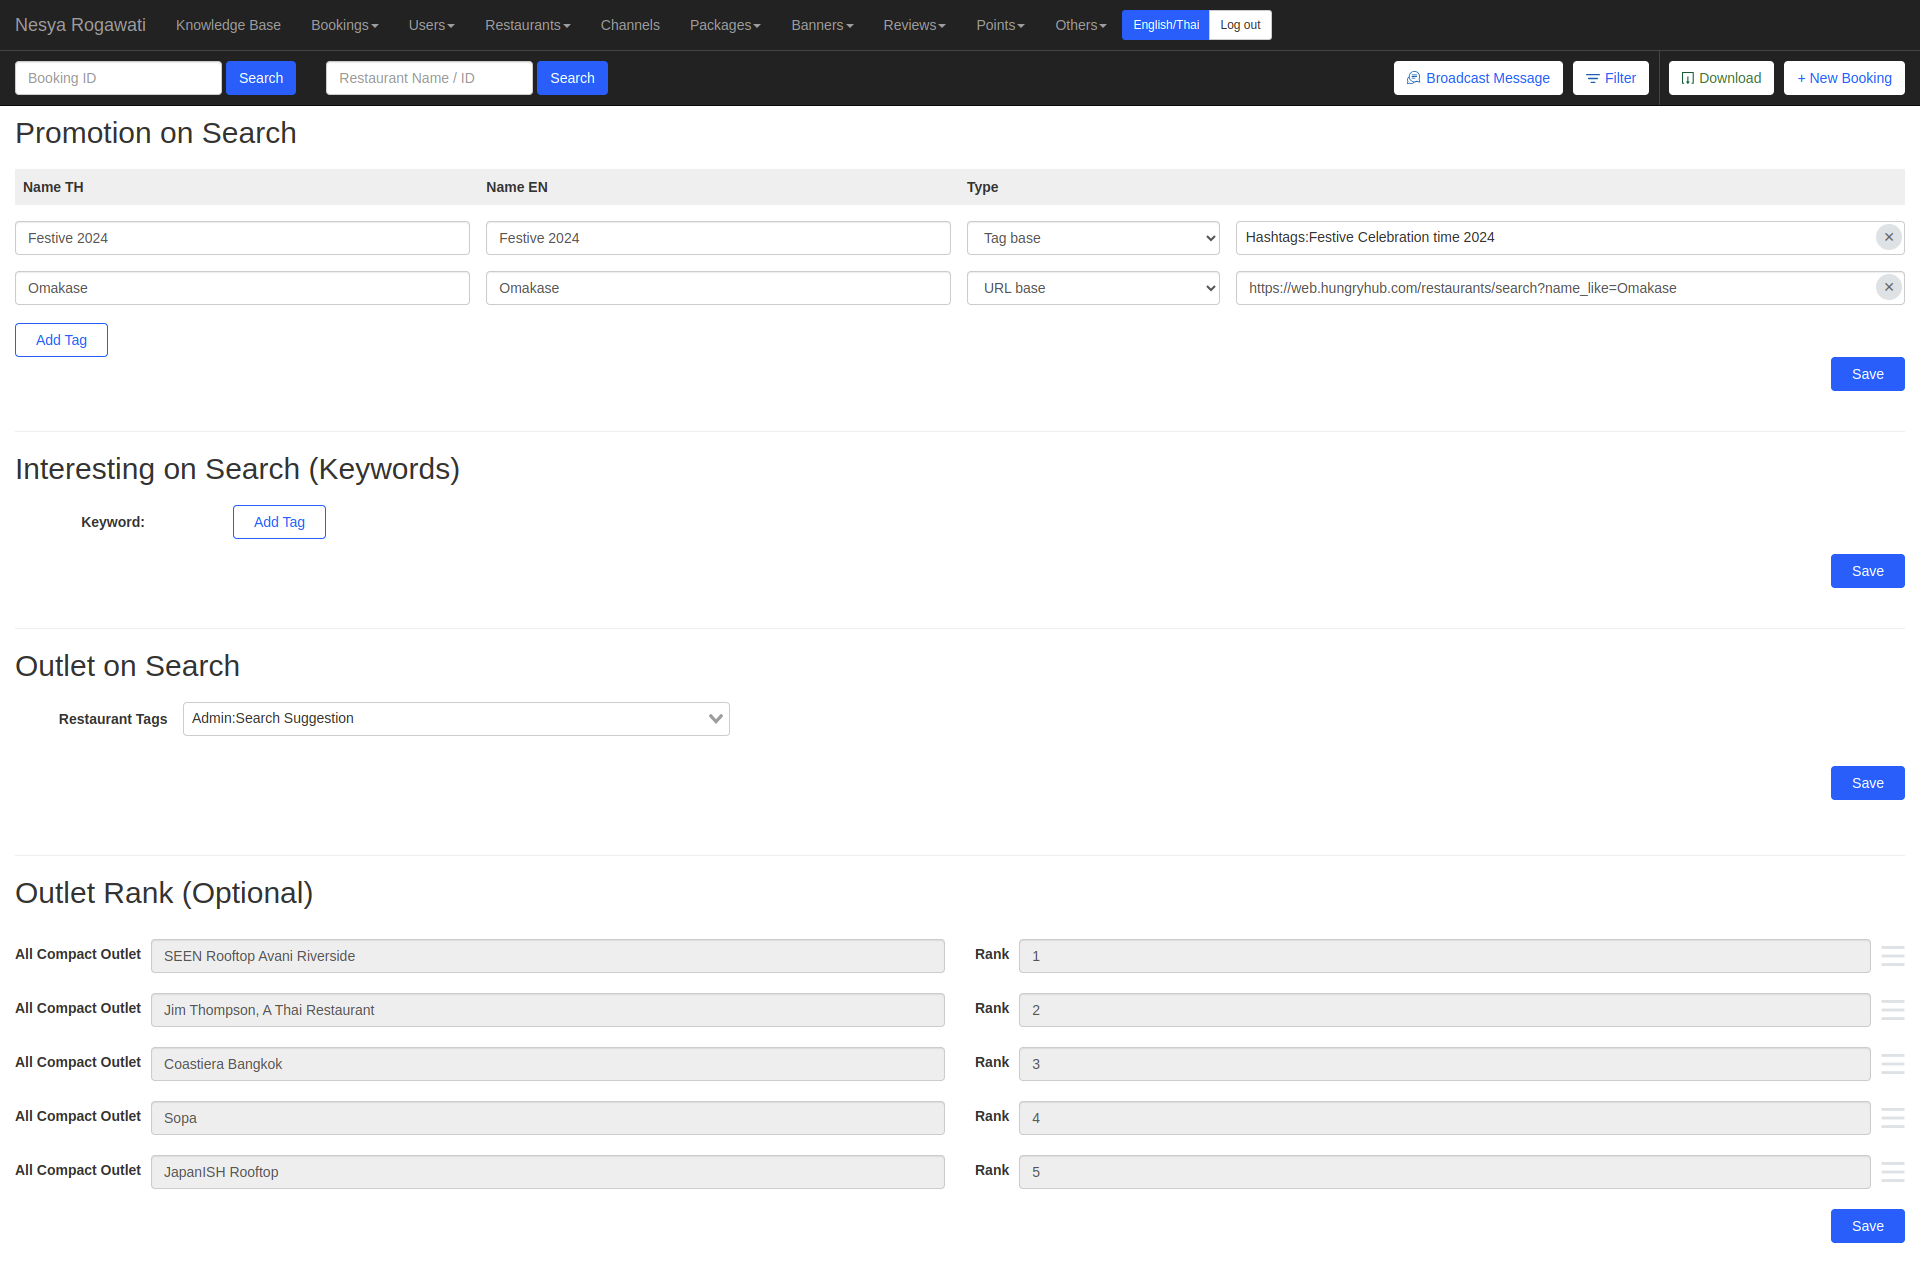Expand the Restaurant Tags Search Suggestion dropdown
This screenshot has height=1283, width=1920.
click(x=456, y=719)
